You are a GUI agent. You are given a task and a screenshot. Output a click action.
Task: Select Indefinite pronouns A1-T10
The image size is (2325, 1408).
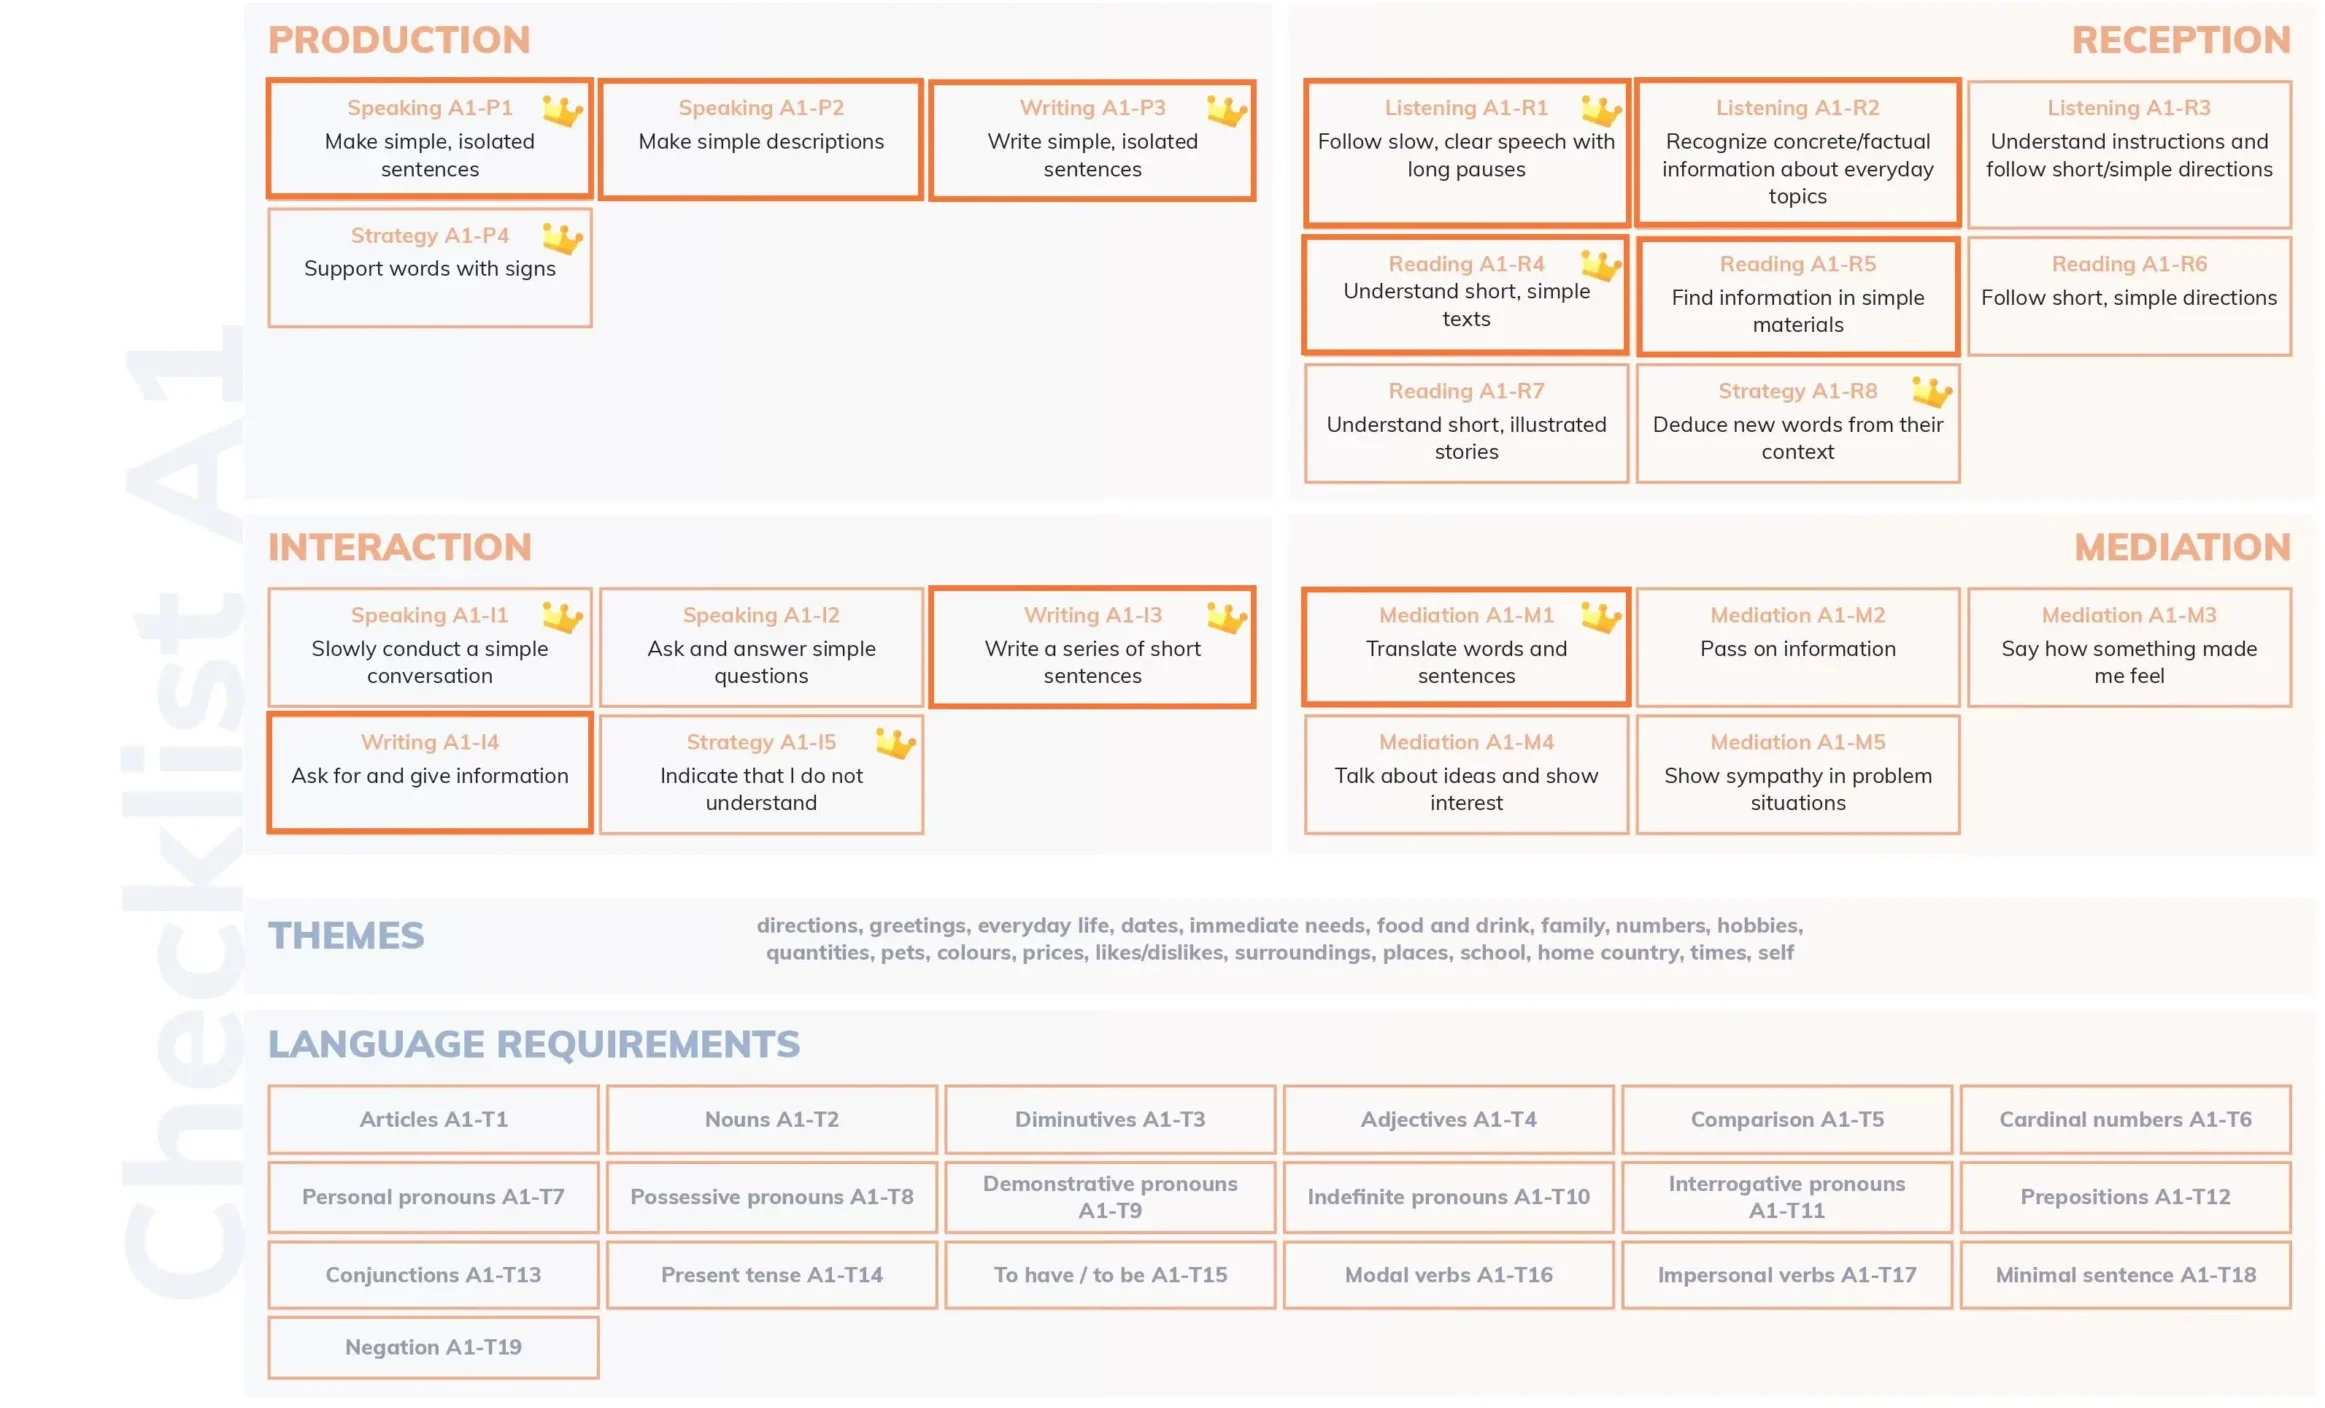1448,1197
